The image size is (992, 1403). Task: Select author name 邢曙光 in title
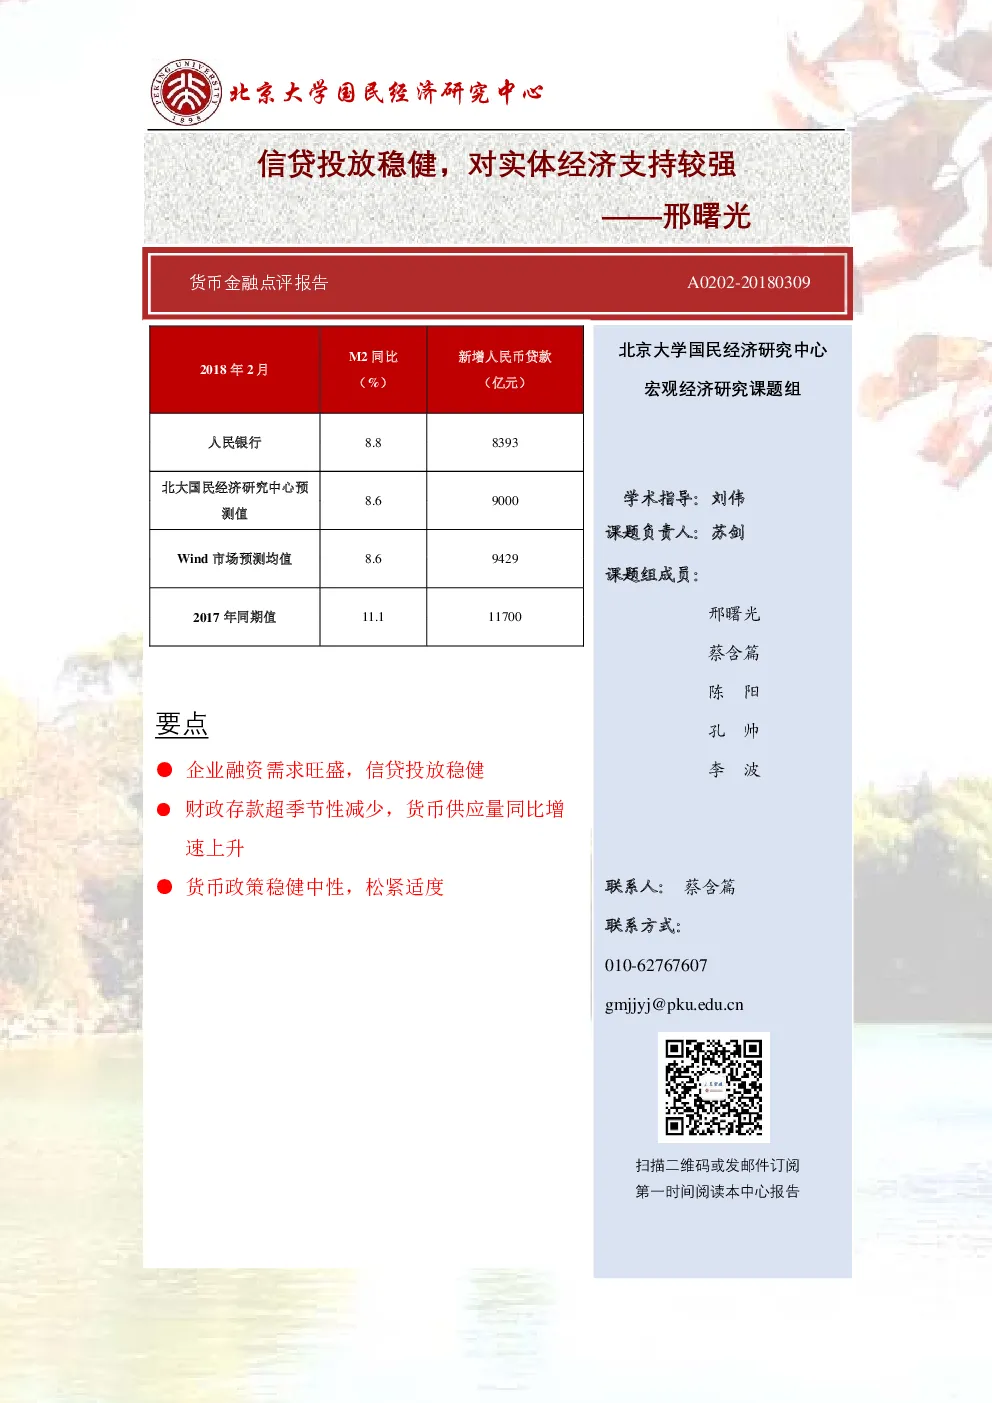[x=706, y=215]
